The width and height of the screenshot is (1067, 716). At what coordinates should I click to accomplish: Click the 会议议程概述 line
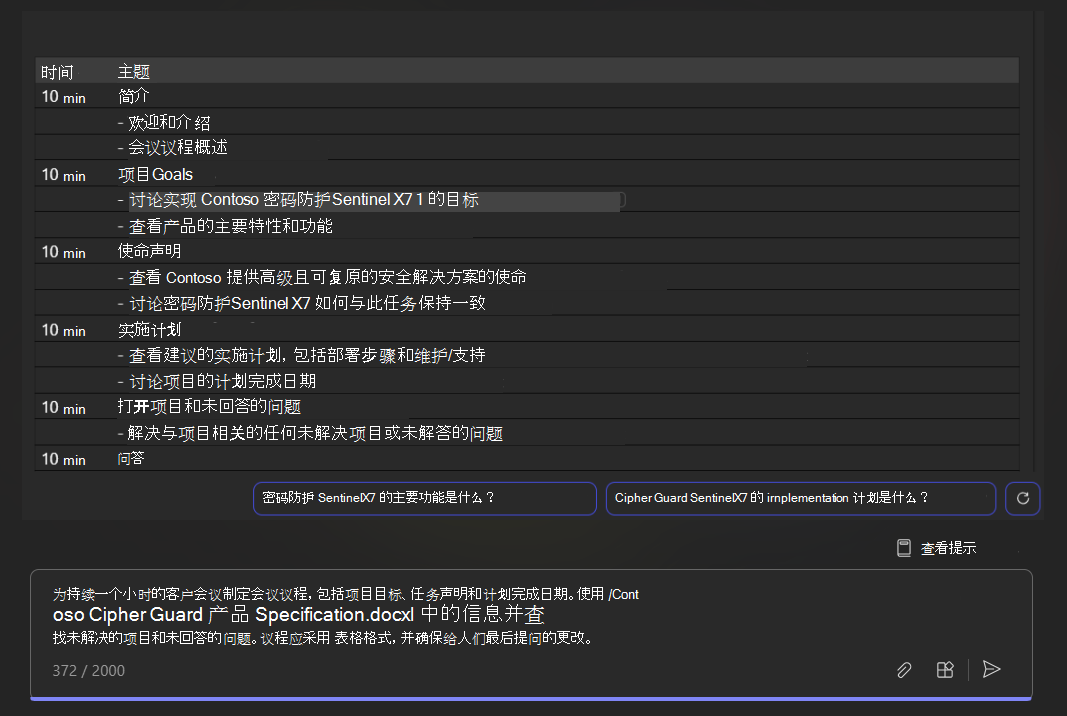click(x=172, y=148)
